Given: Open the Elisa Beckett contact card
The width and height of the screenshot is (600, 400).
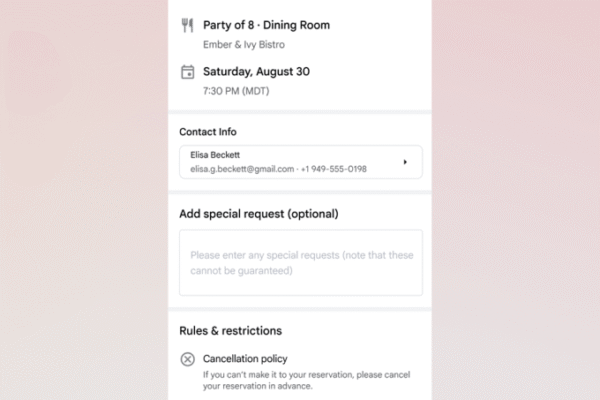Looking at the screenshot, I should (301, 162).
